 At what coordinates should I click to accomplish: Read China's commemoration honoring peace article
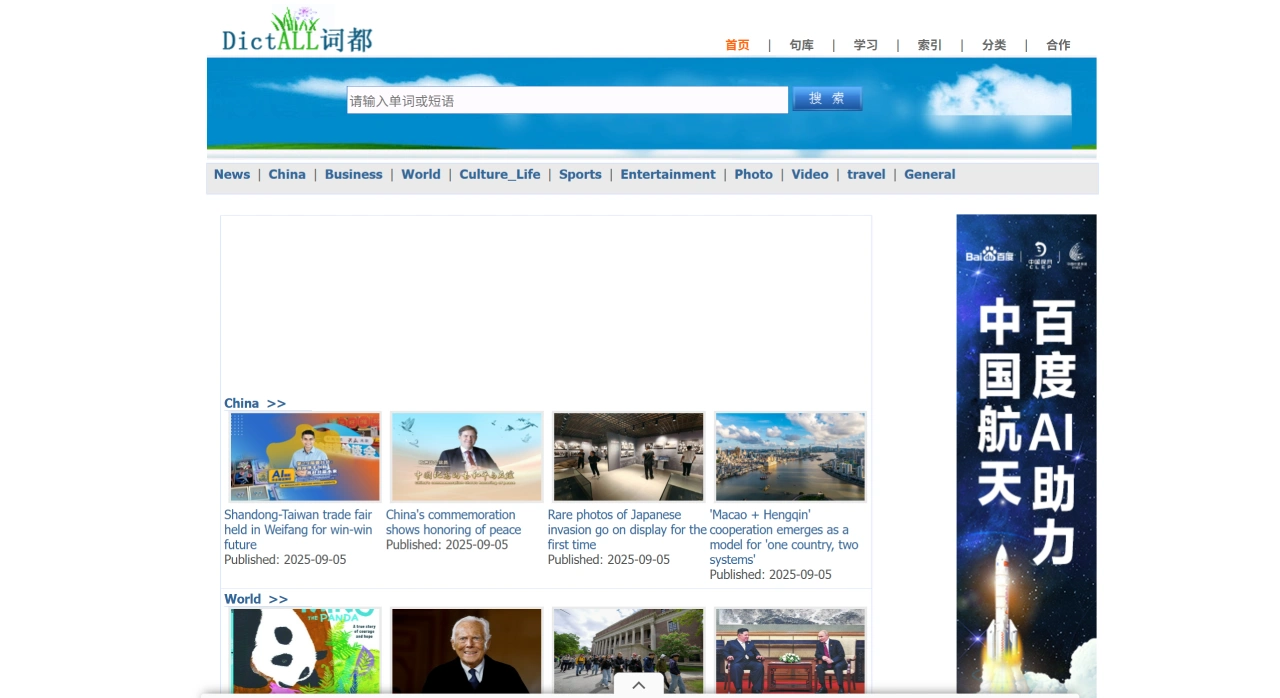pos(453,522)
